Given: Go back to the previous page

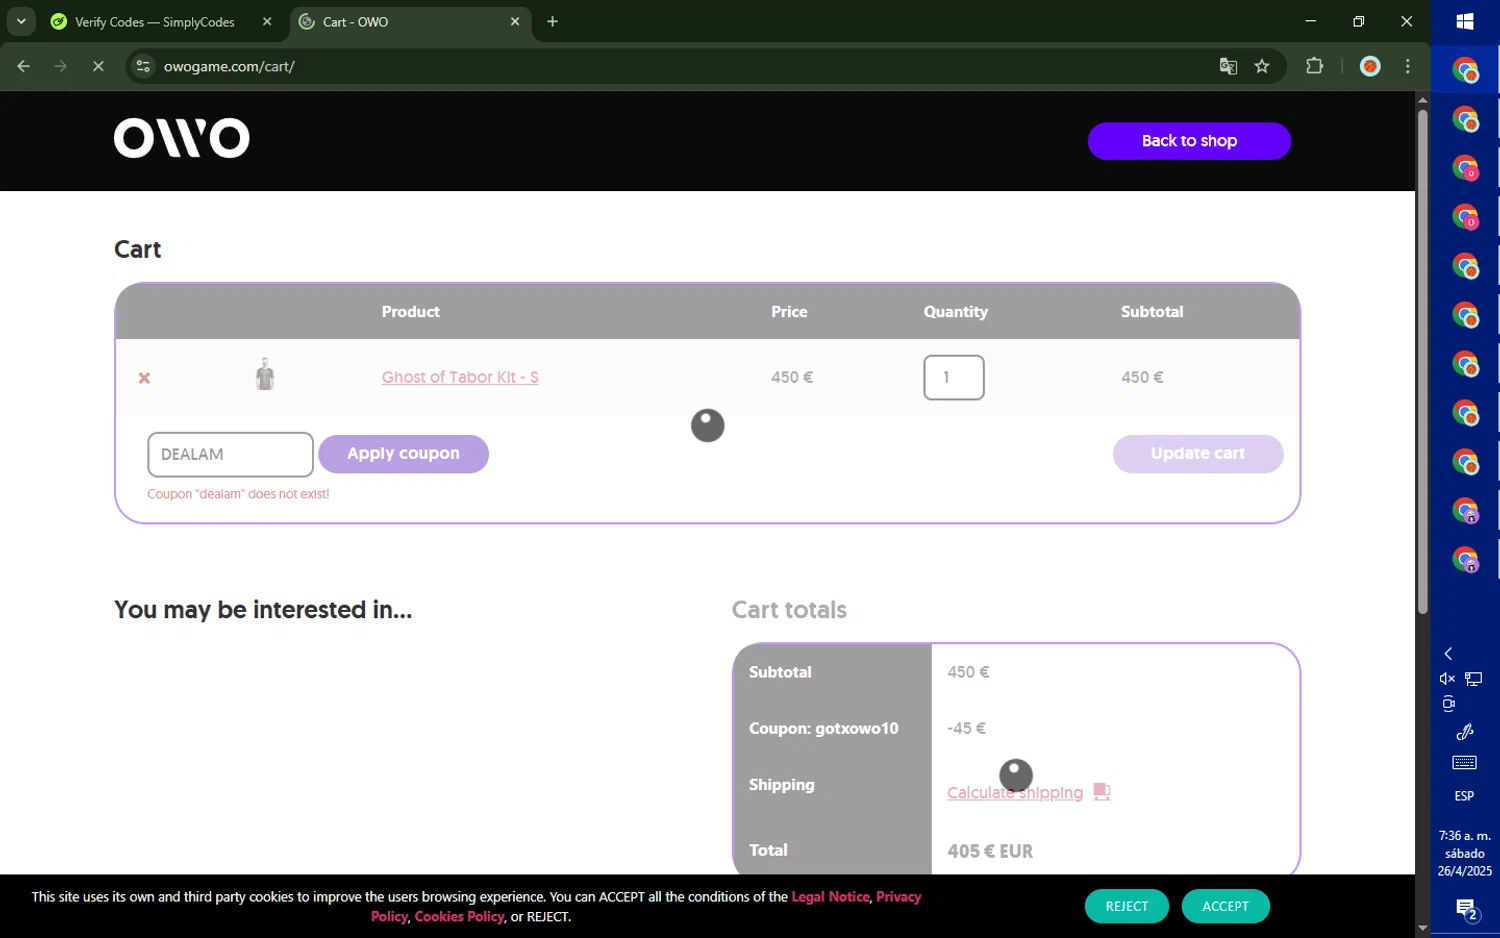Looking at the screenshot, I should point(24,66).
